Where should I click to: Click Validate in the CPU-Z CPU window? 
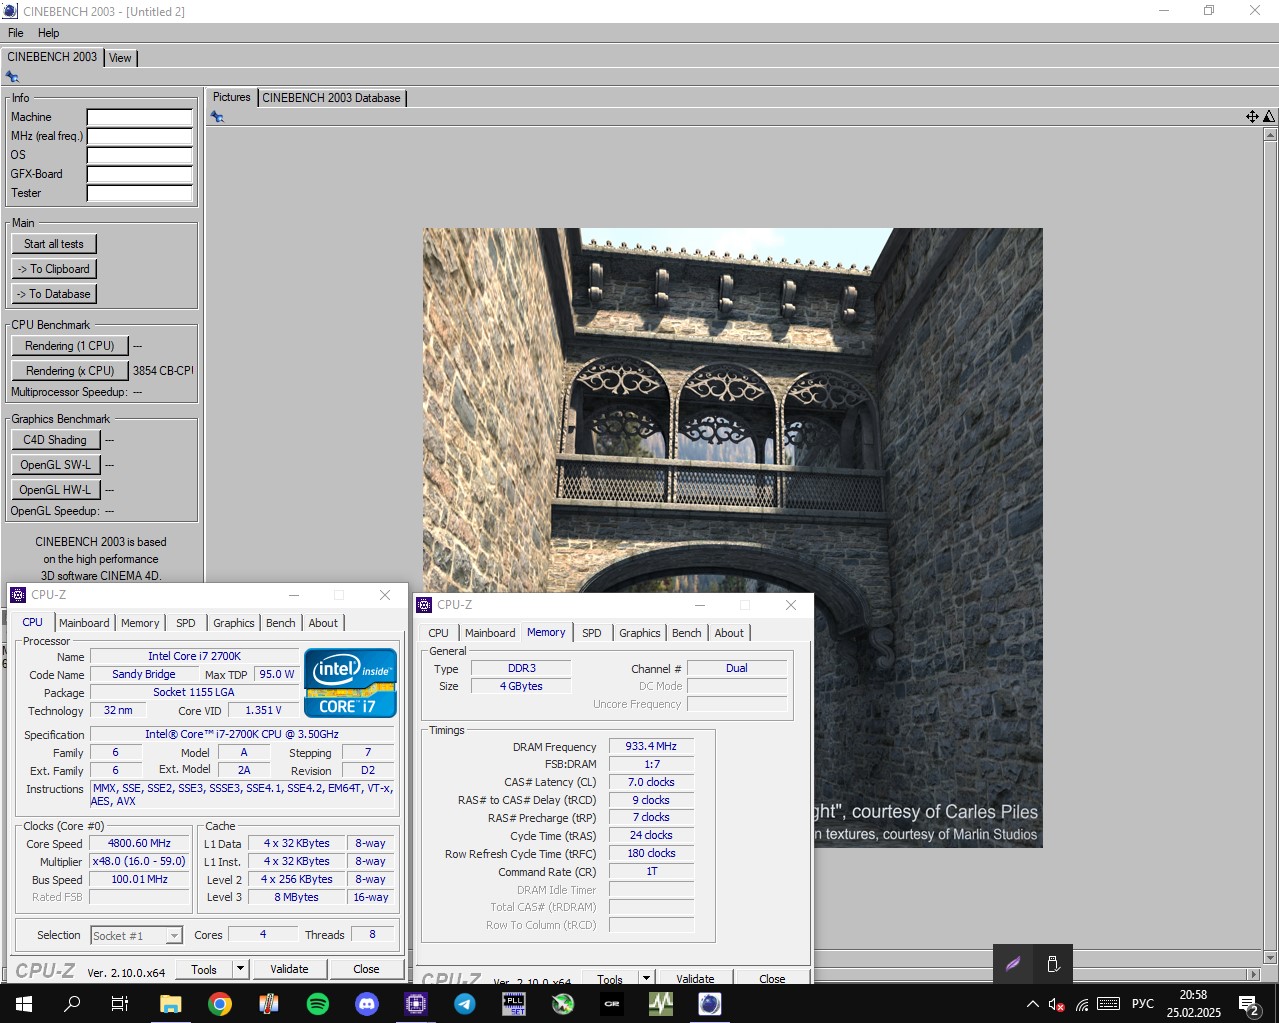[289, 969]
